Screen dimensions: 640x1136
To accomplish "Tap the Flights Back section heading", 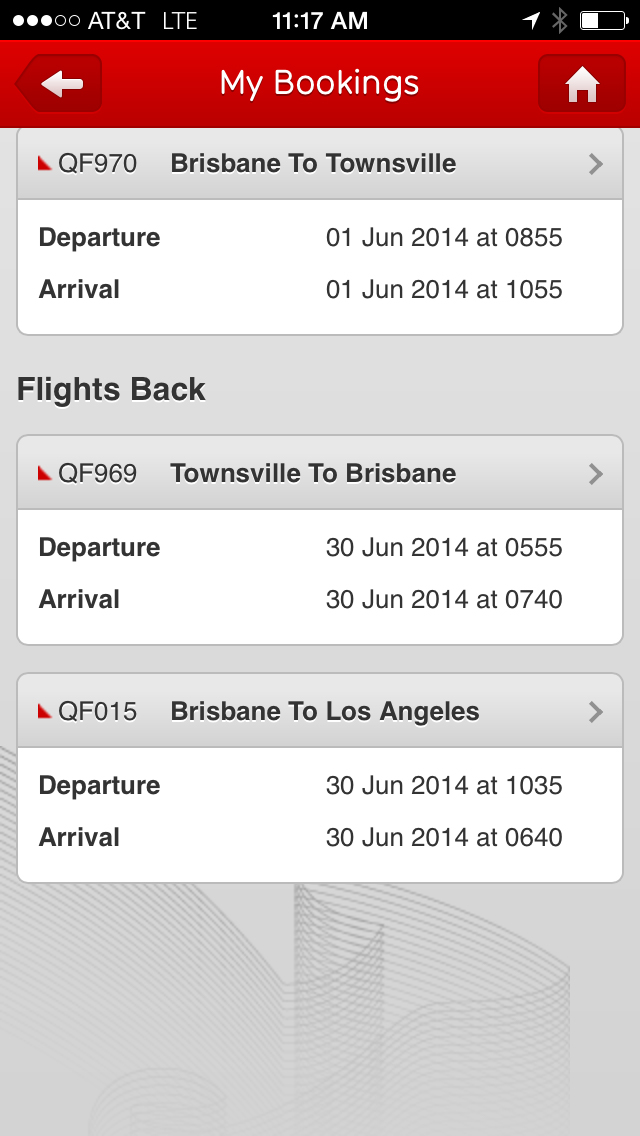I will (x=111, y=390).
